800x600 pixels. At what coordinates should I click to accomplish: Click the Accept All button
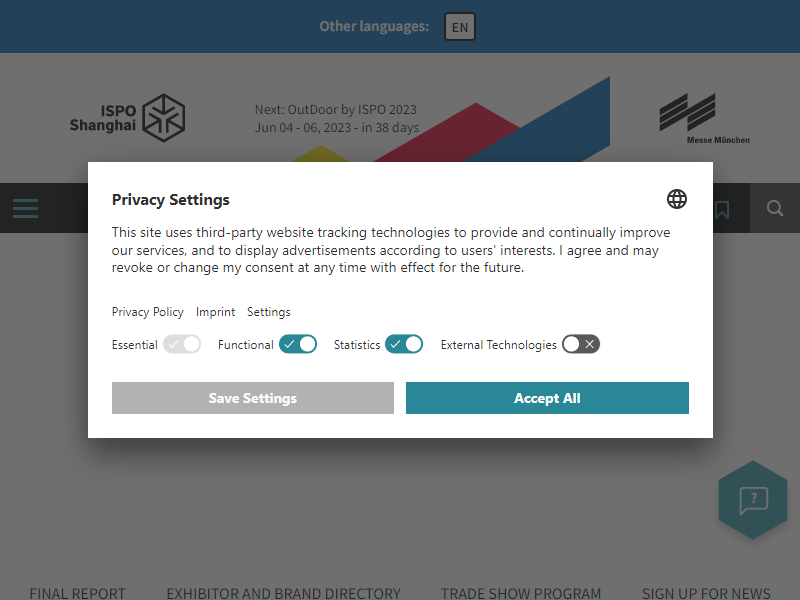pos(547,398)
